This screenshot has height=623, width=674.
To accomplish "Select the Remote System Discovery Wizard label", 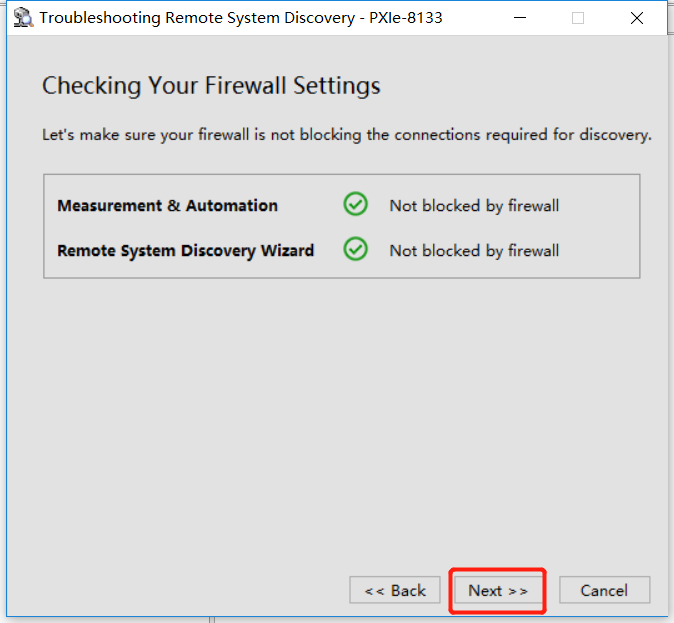I will tap(186, 251).
